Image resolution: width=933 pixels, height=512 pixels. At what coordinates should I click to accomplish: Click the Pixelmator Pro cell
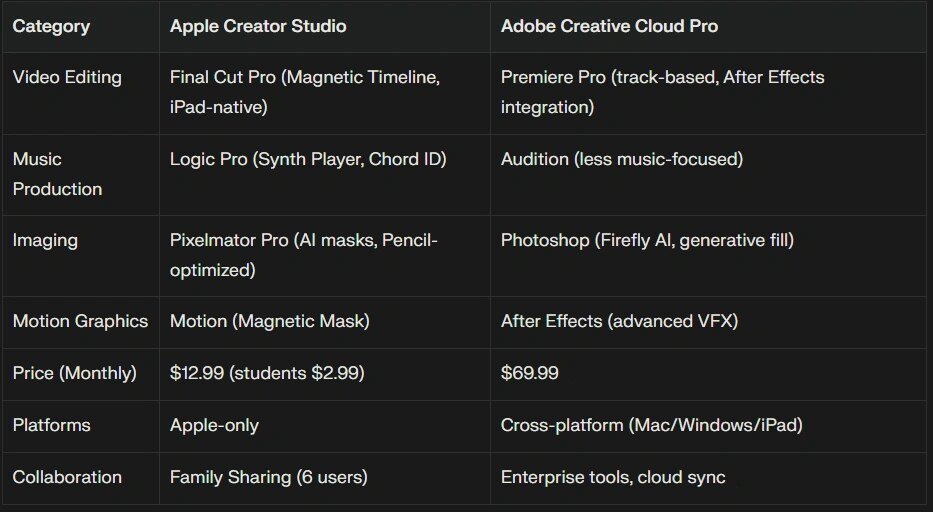coord(303,254)
